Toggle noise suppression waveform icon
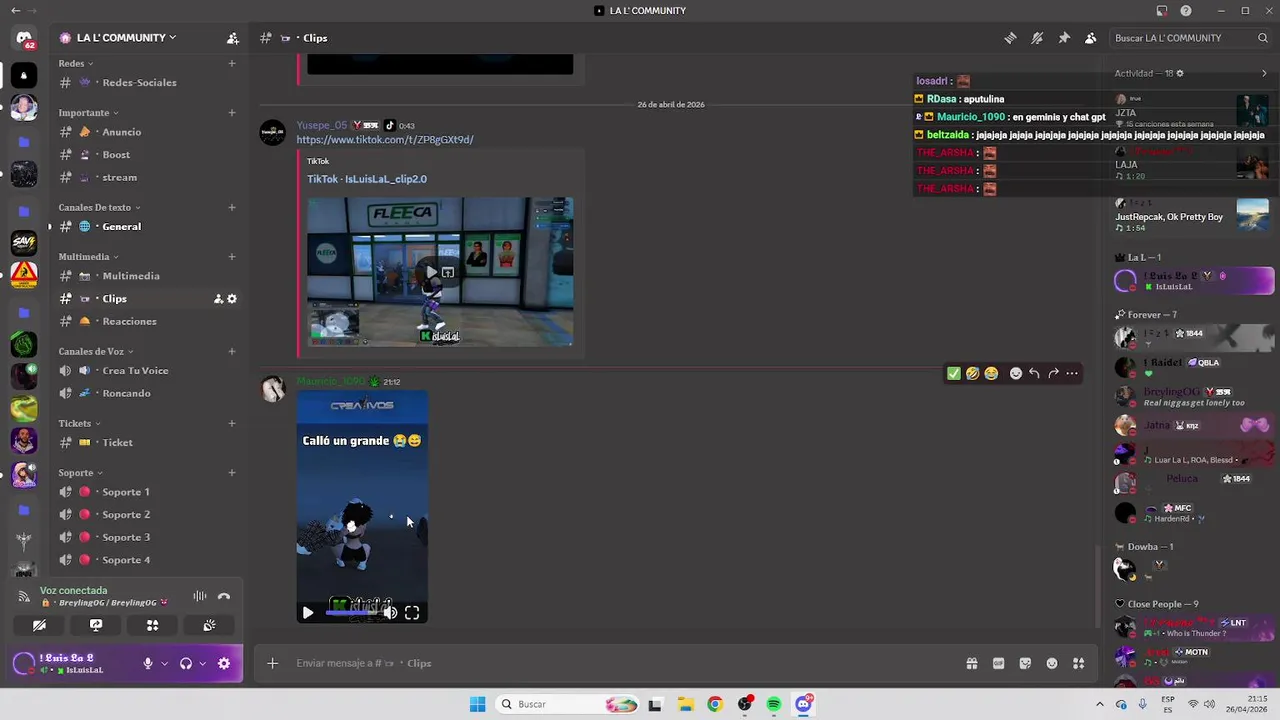The image size is (1280, 720). point(200,596)
